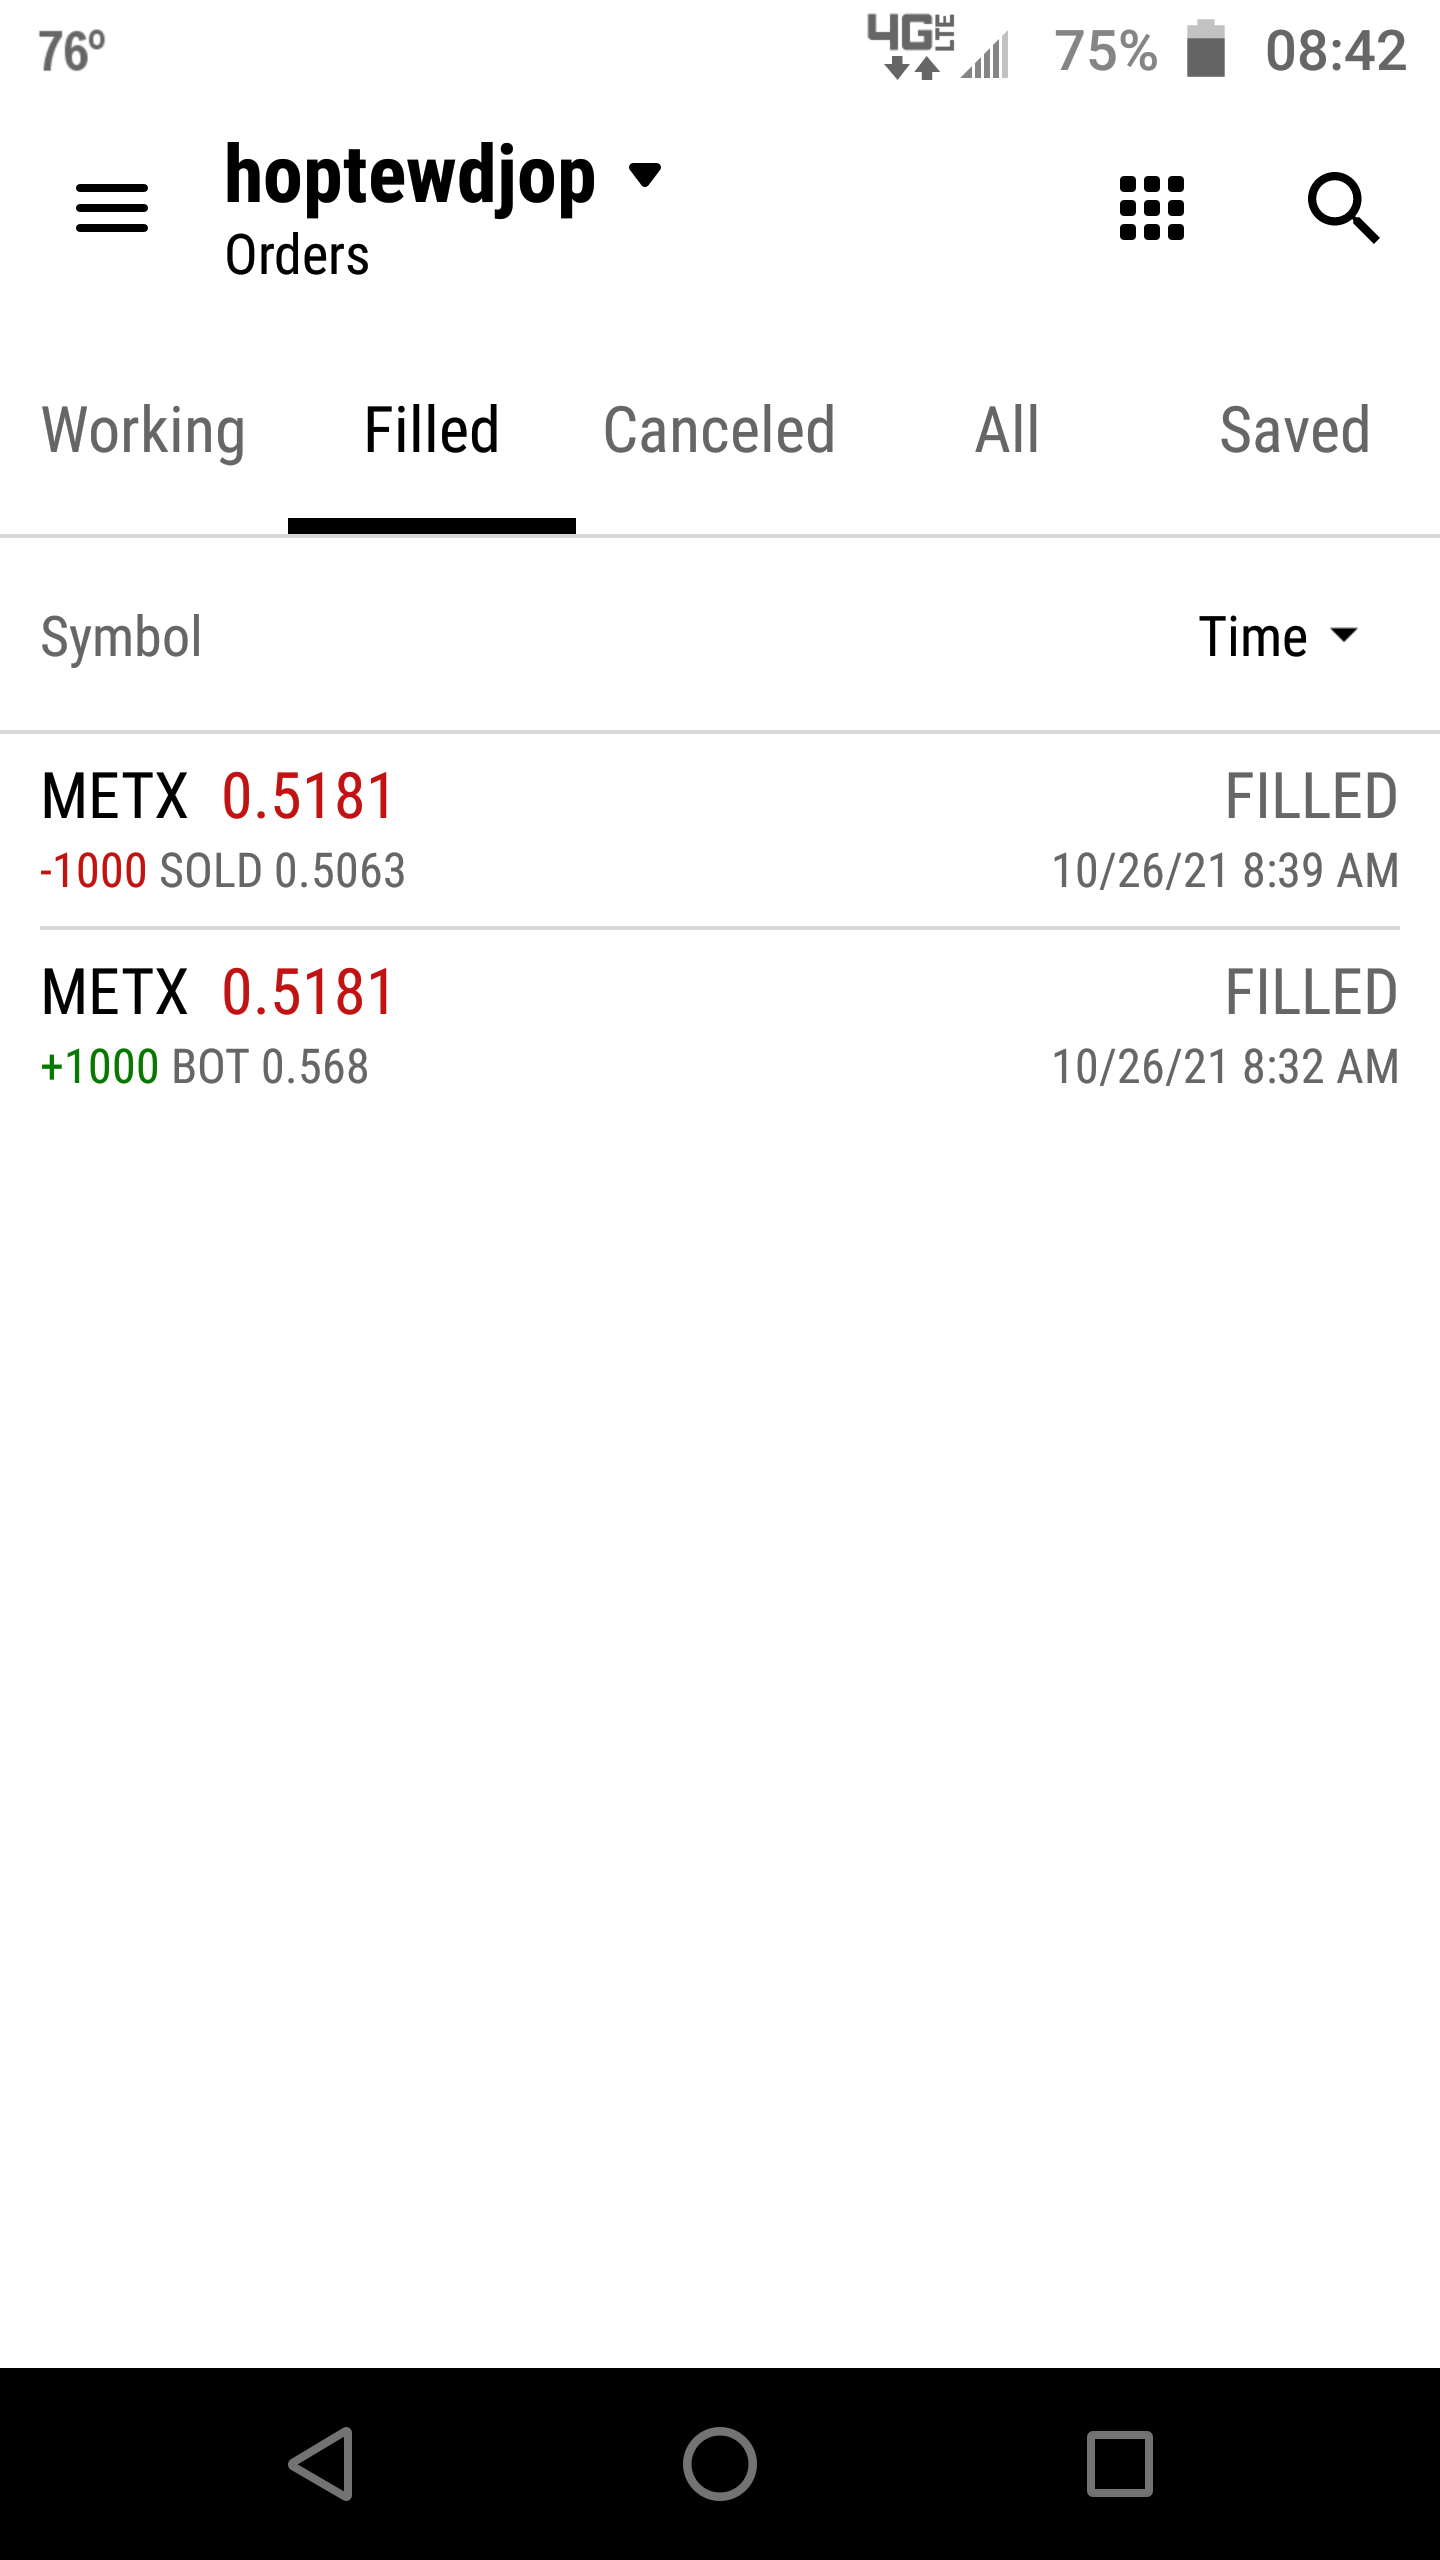Open the grid apps menu icon

1151,208
